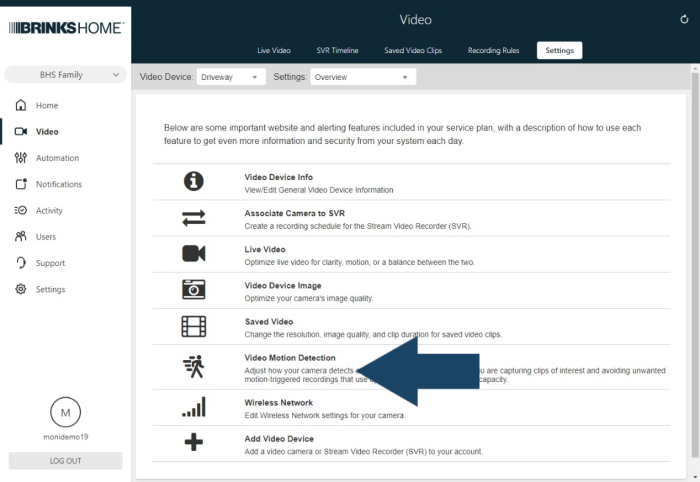The width and height of the screenshot is (700, 482).
Task: Open Users from the sidebar
Action: (x=46, y=237)
